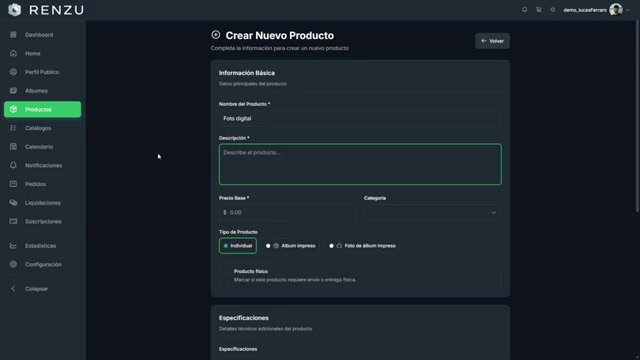The height and width of the screenshot is (360, 640).
Task: Select the Individual product type
Action: (238, 246)
